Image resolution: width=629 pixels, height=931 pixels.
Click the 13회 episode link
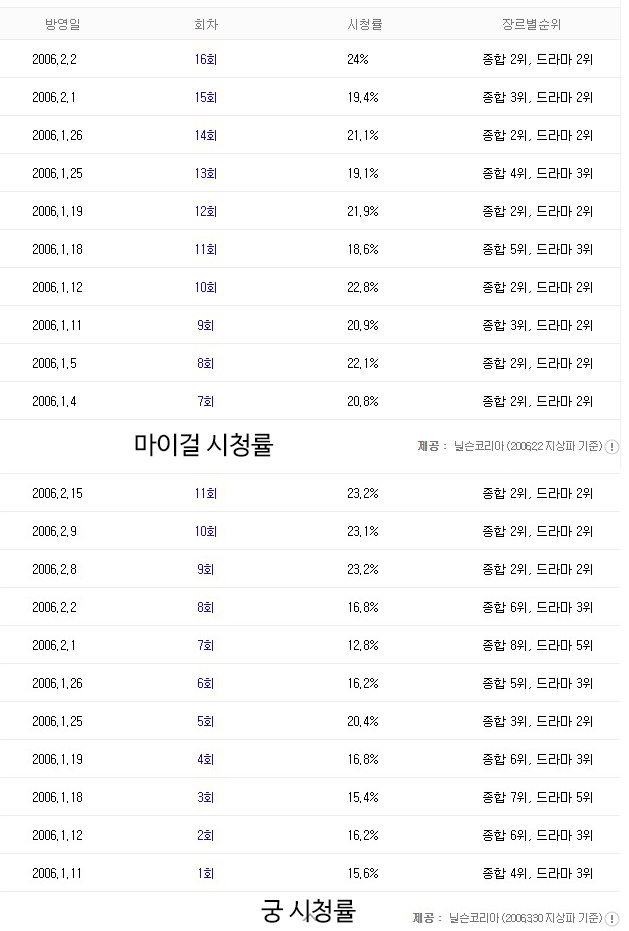coord(206,173)
